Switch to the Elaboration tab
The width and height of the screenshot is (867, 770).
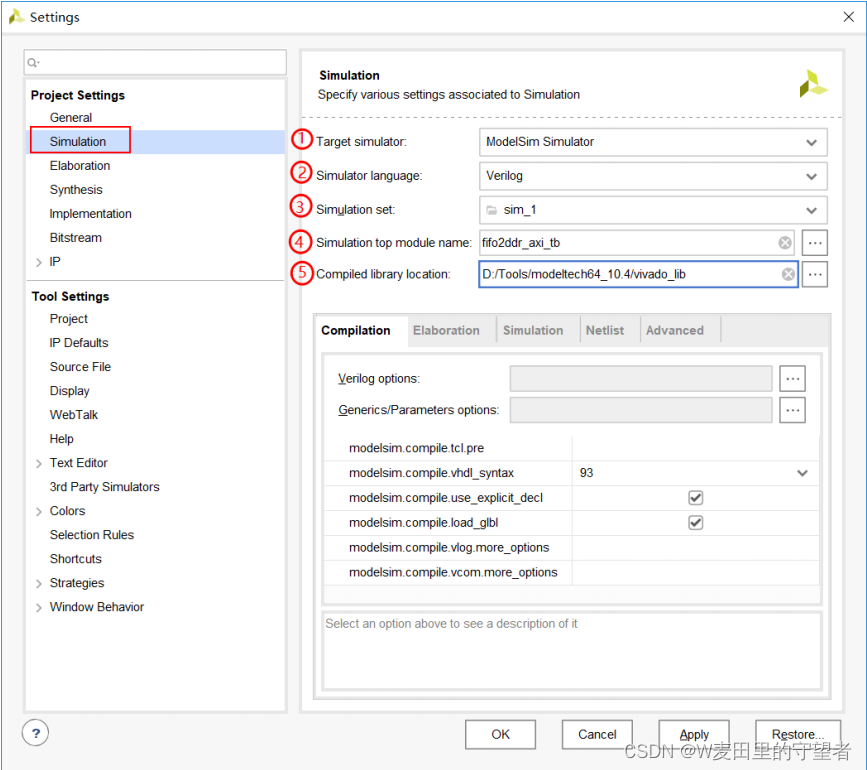click(446, 331)
